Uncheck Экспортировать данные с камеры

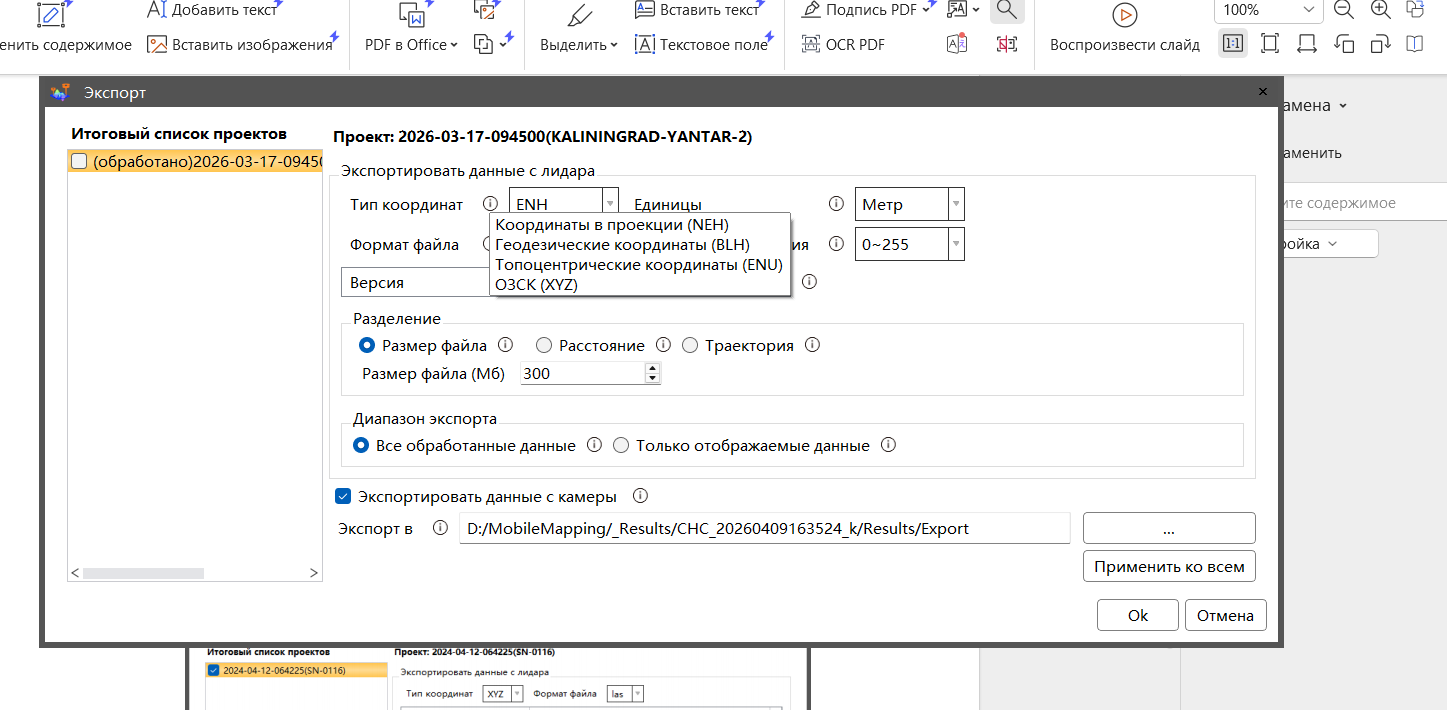click(x=343, y=496)
